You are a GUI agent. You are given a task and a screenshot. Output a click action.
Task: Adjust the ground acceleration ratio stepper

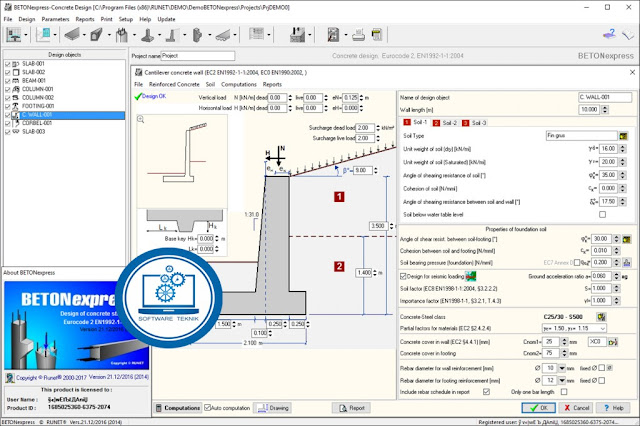coord(617,276)
